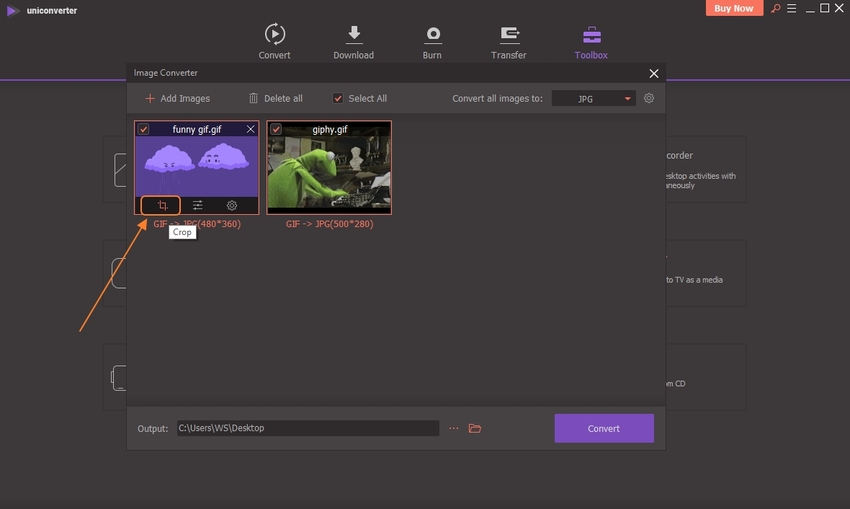Click Delete all
Screen dimensions: 850x509
click(275, 98)
